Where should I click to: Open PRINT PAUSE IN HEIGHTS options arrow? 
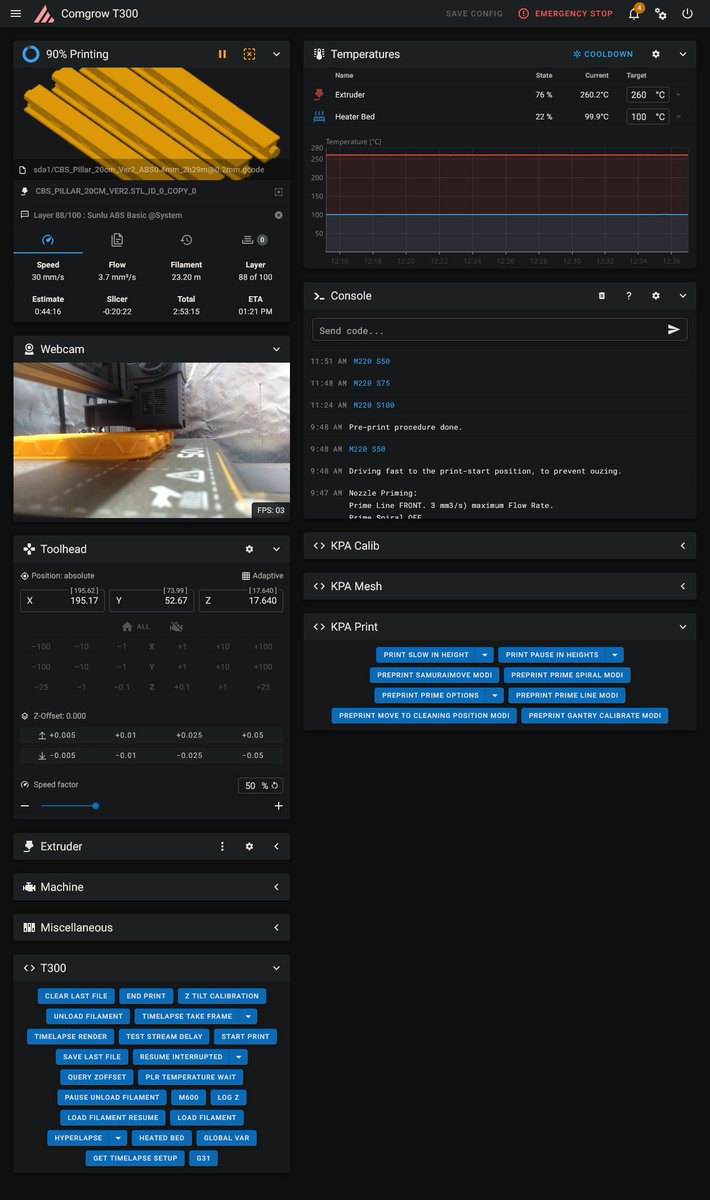(x=615, y=655)
